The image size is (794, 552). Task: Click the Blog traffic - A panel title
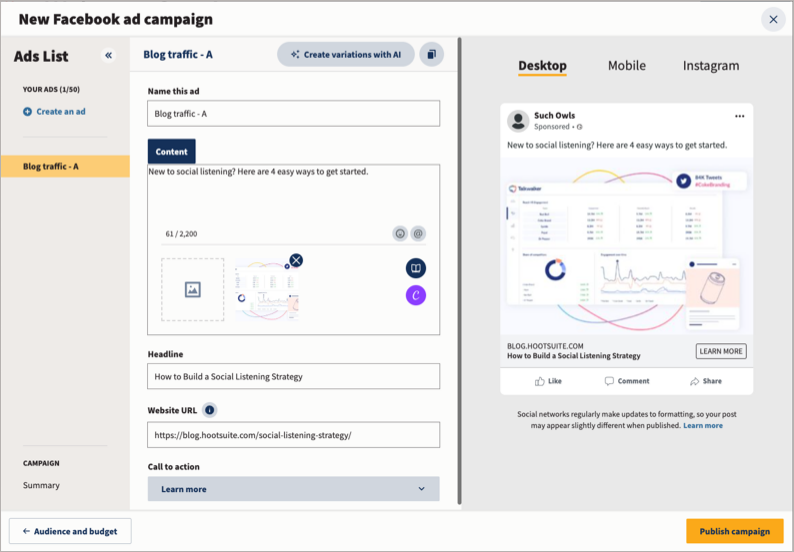pyautogui.click(x=178, y=54)
